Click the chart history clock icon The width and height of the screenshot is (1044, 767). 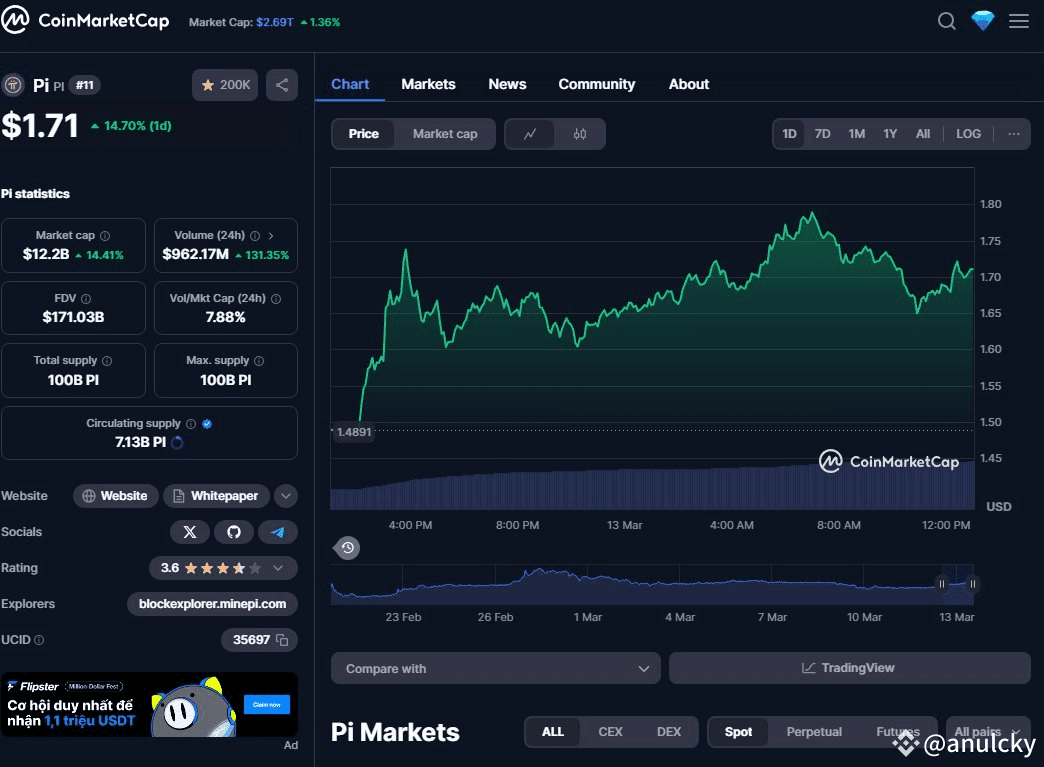pos(348,548)
